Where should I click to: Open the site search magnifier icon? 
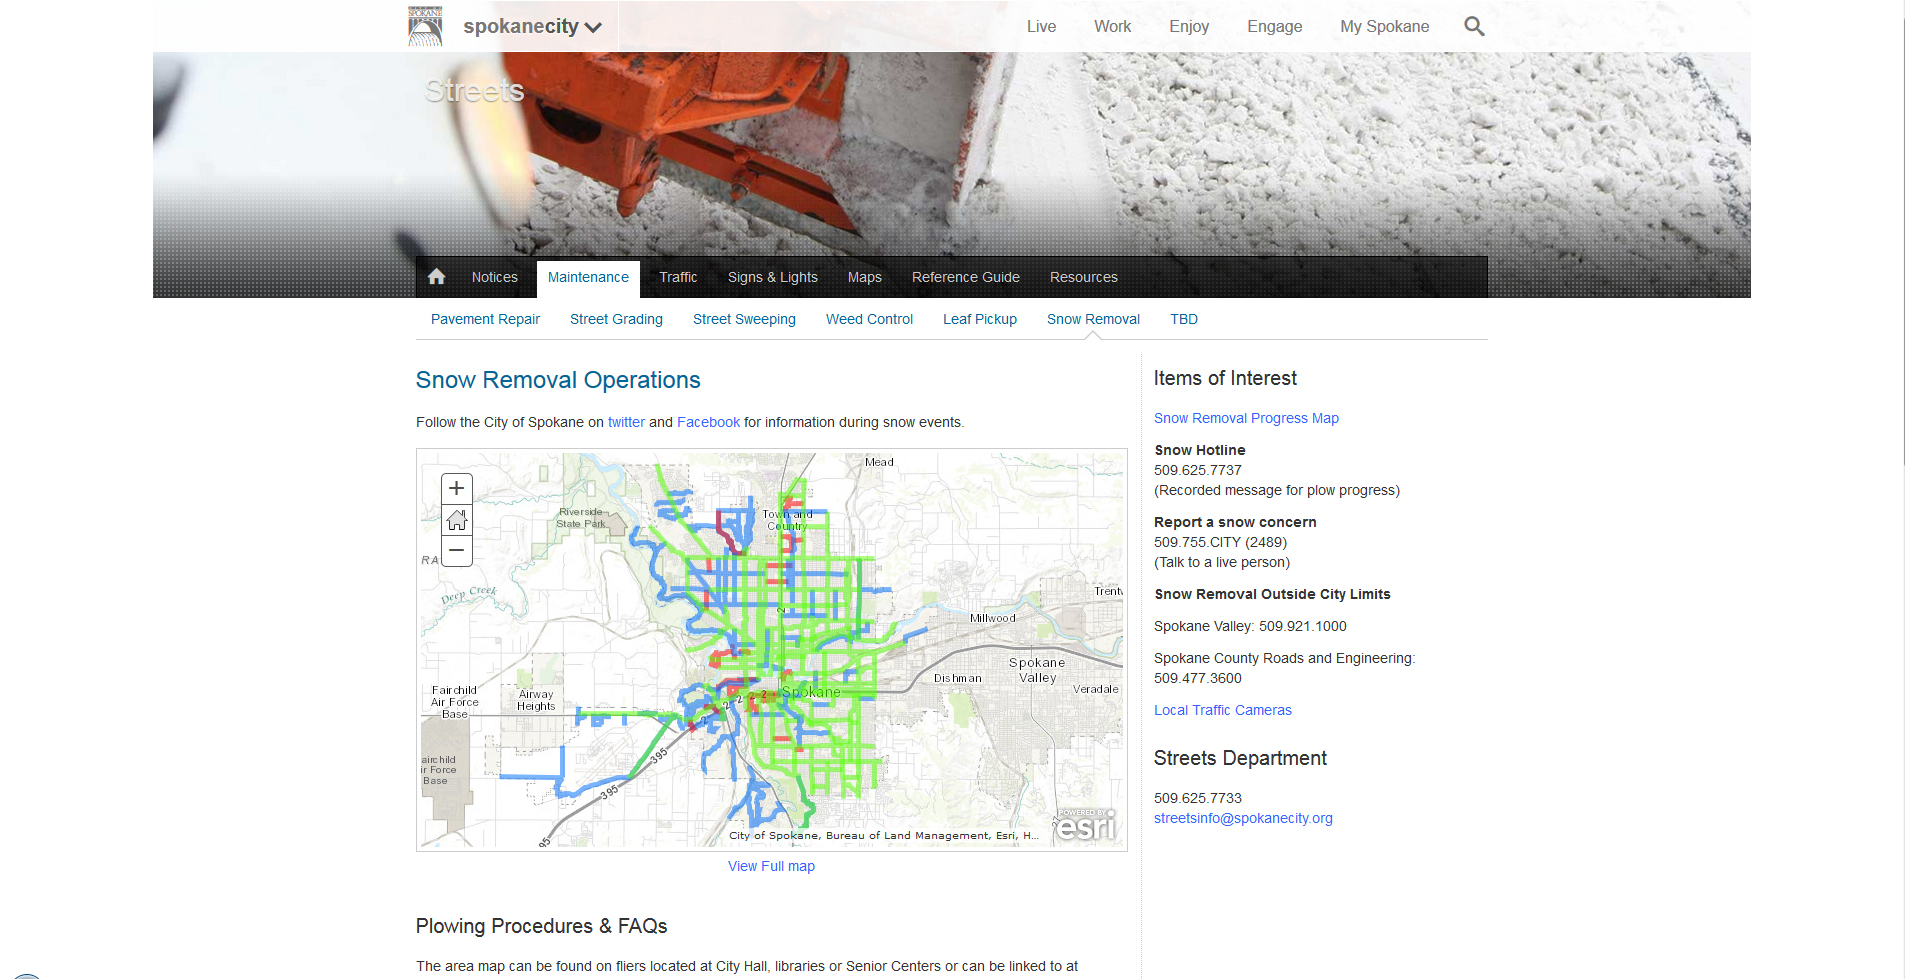1473,26
